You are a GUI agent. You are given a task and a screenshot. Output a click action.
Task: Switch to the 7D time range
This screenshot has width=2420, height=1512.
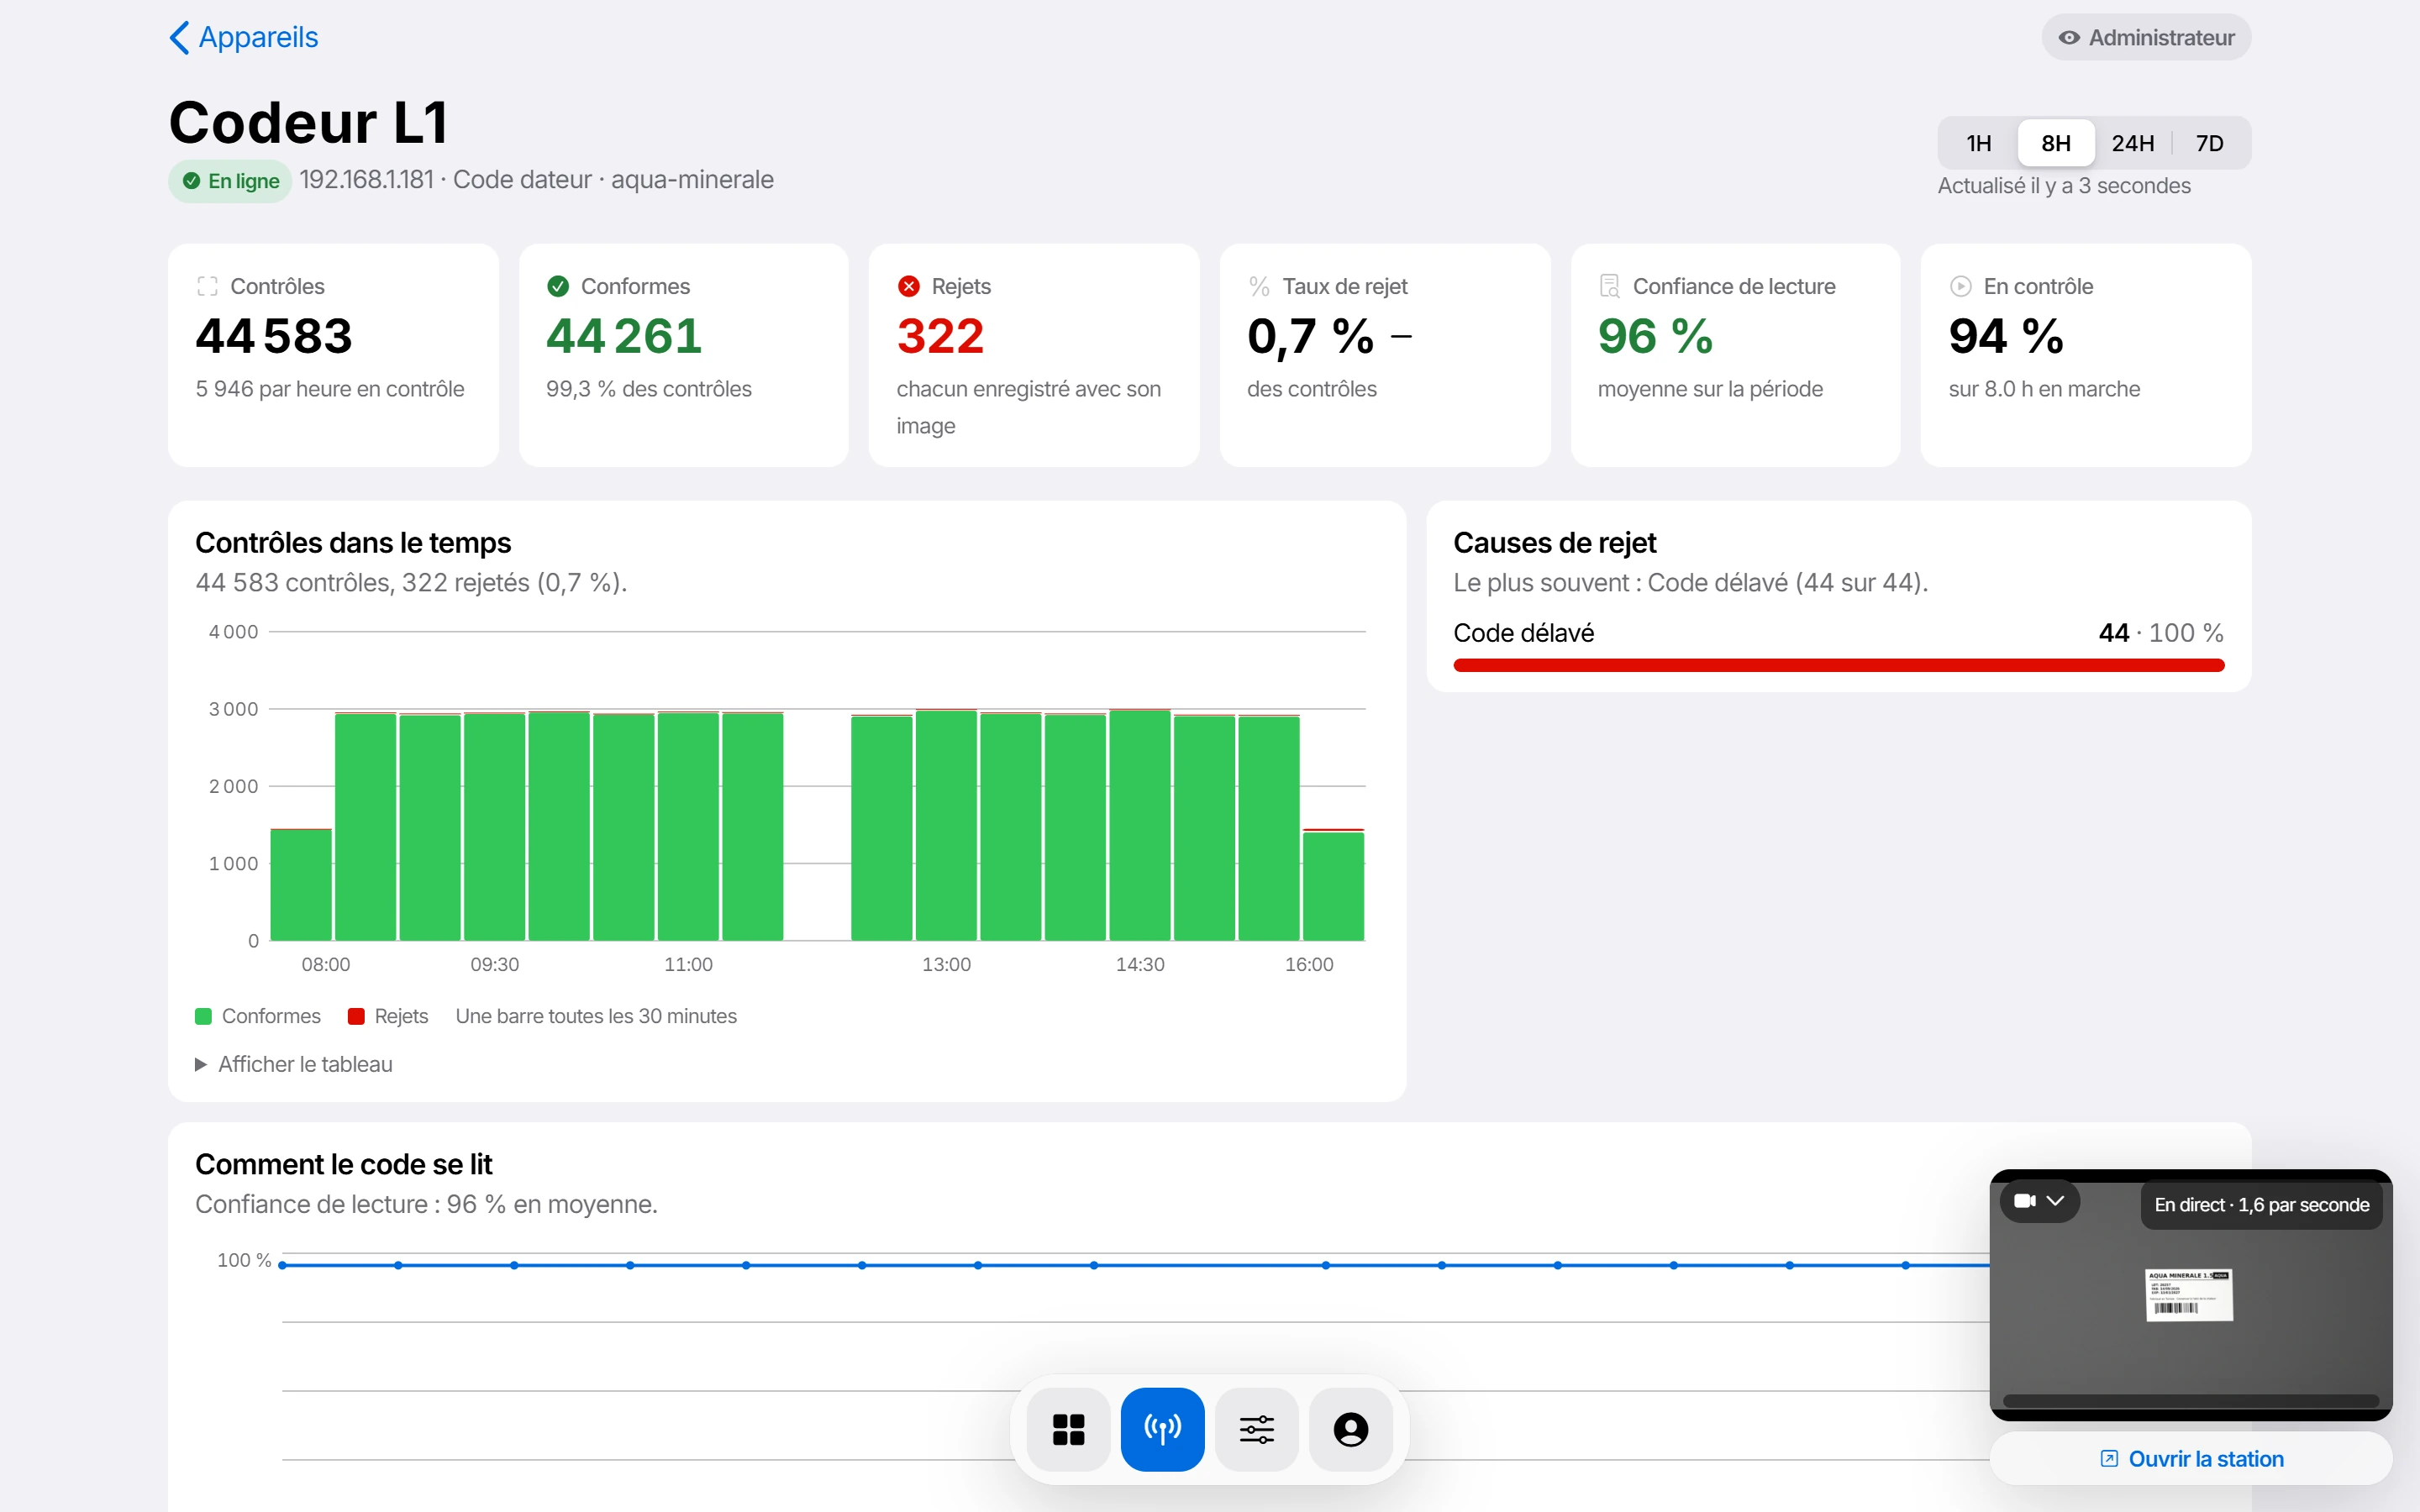[x=2210, y=143]
